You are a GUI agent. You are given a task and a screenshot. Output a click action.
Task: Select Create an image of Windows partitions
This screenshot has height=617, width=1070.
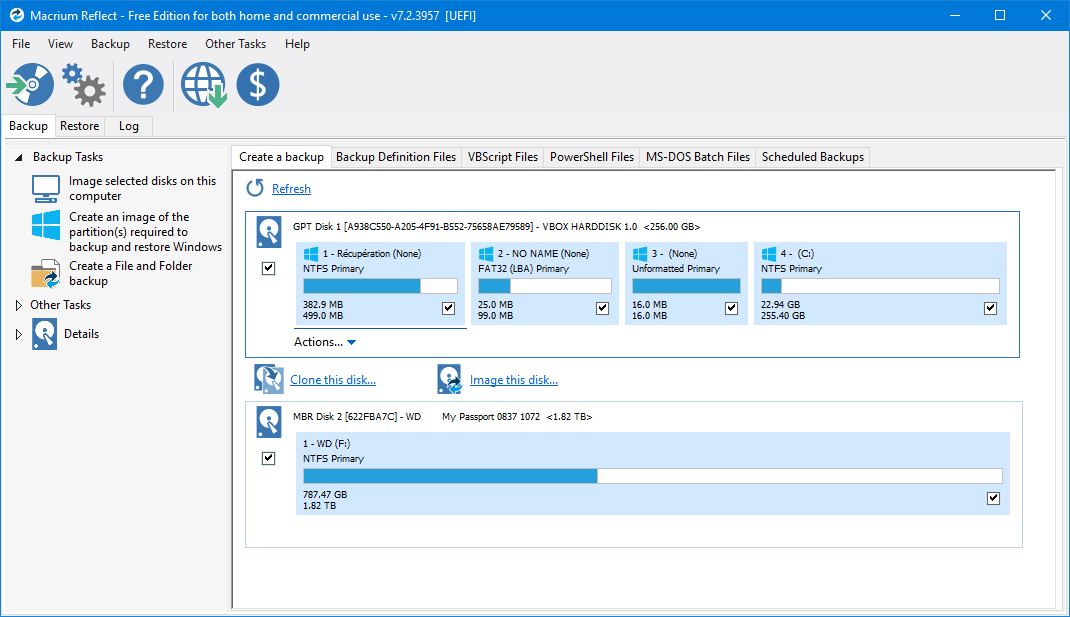[x=145, y=231]
